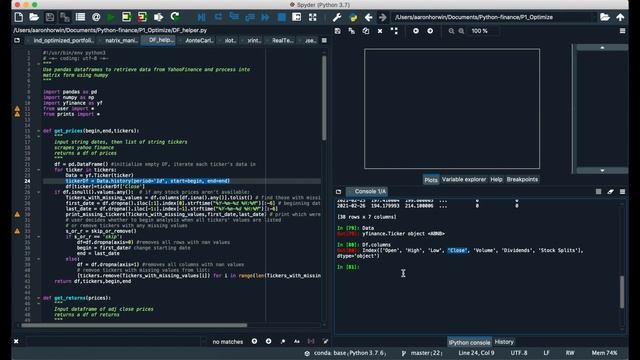
Task: Open console pane options hamburger menu
Action: coord(622,191)
